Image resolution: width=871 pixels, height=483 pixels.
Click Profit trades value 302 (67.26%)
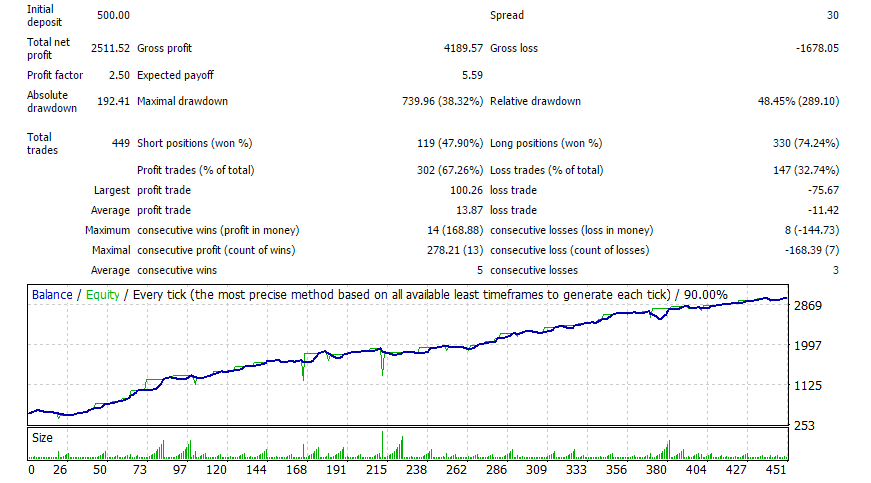(450, 170)
